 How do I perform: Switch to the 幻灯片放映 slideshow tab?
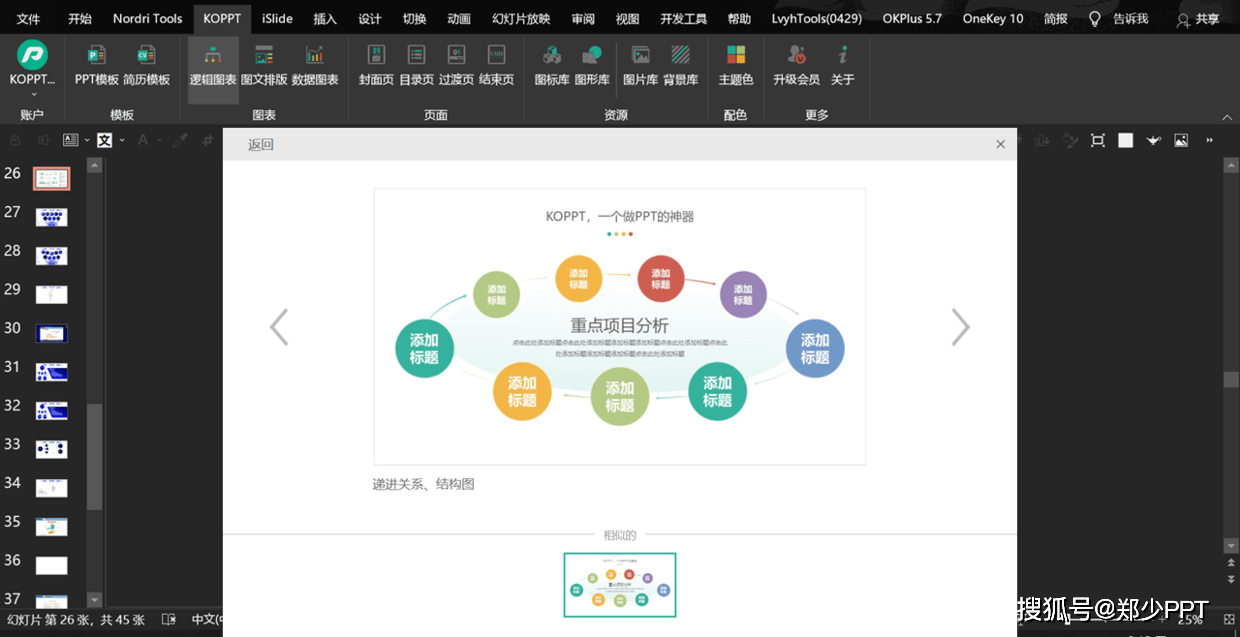click(x=521, y=18)
